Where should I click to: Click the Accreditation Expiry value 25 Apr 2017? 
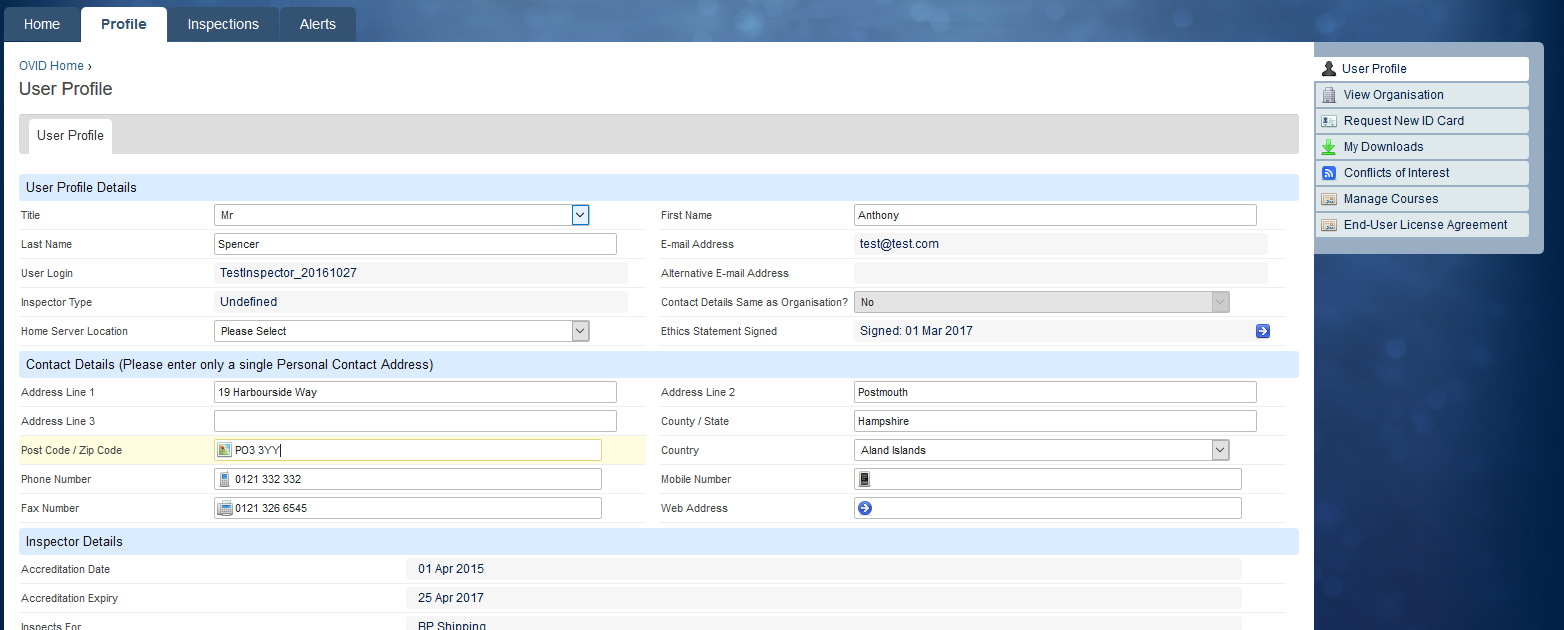click(451, 598)
